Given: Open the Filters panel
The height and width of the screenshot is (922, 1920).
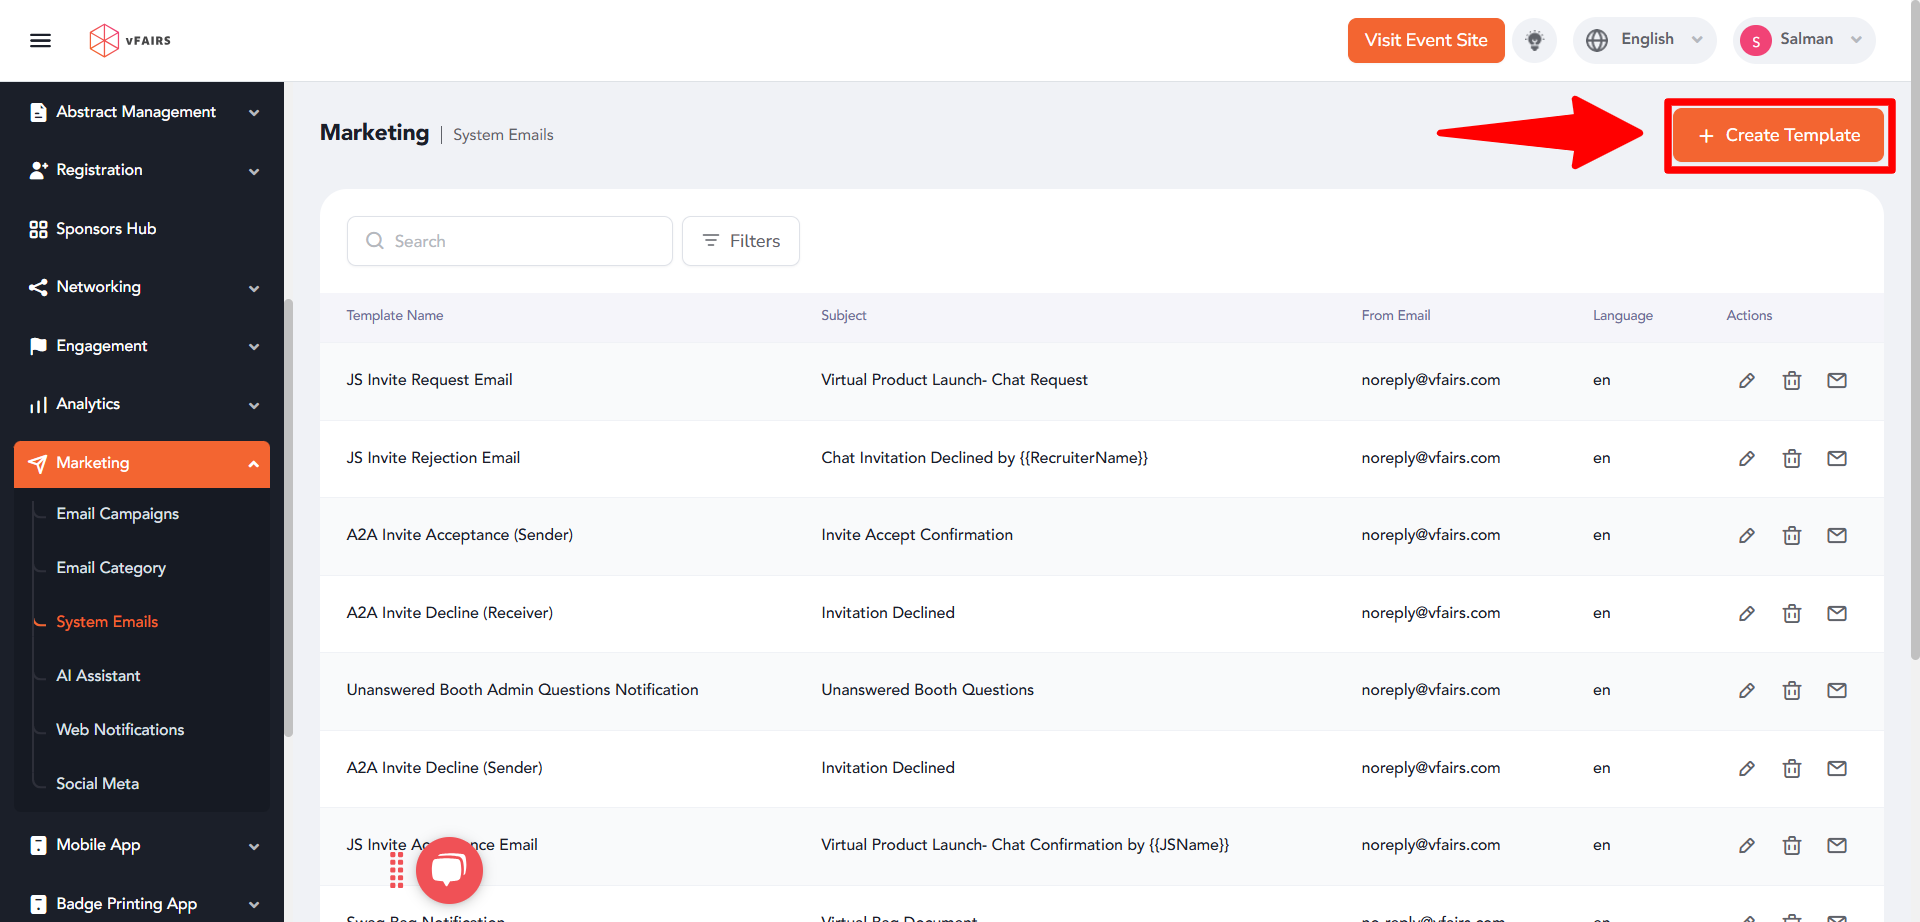Looking at the screenshot, I should 740,241.
